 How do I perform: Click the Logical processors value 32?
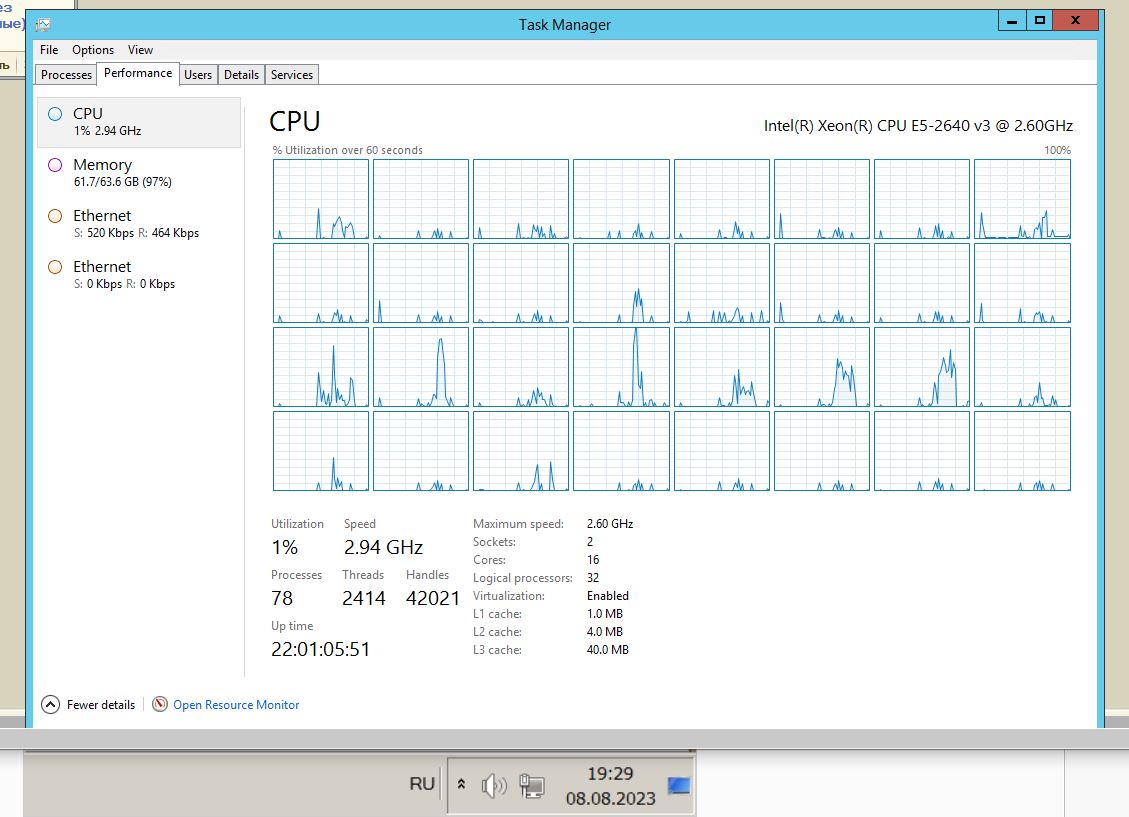(x=593, y=577)
